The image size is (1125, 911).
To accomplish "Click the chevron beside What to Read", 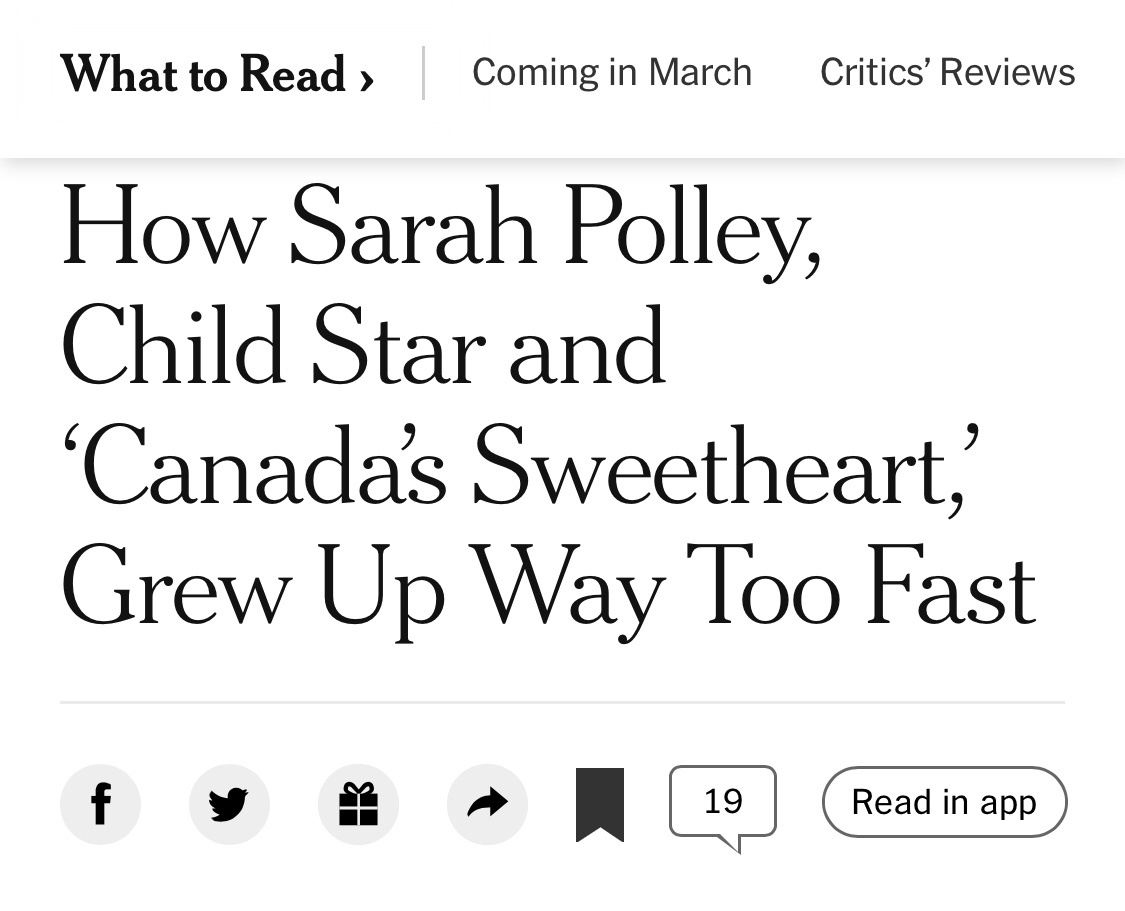I will tap(366, 78).
